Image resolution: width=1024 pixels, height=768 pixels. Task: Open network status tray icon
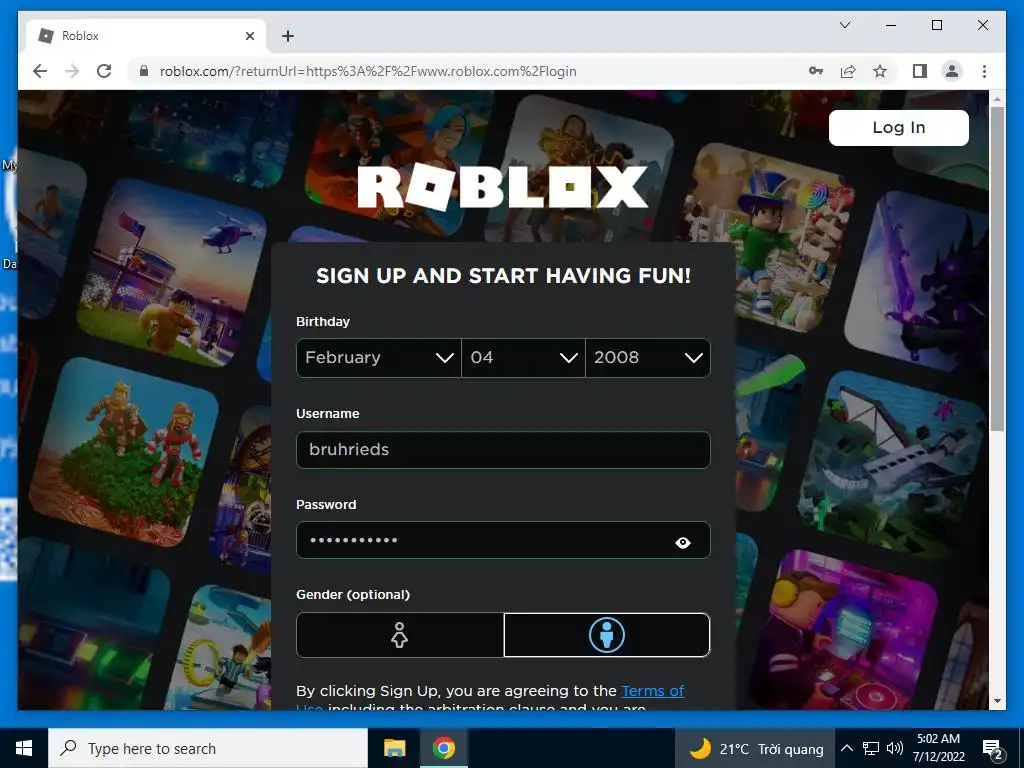coord(871,748)
